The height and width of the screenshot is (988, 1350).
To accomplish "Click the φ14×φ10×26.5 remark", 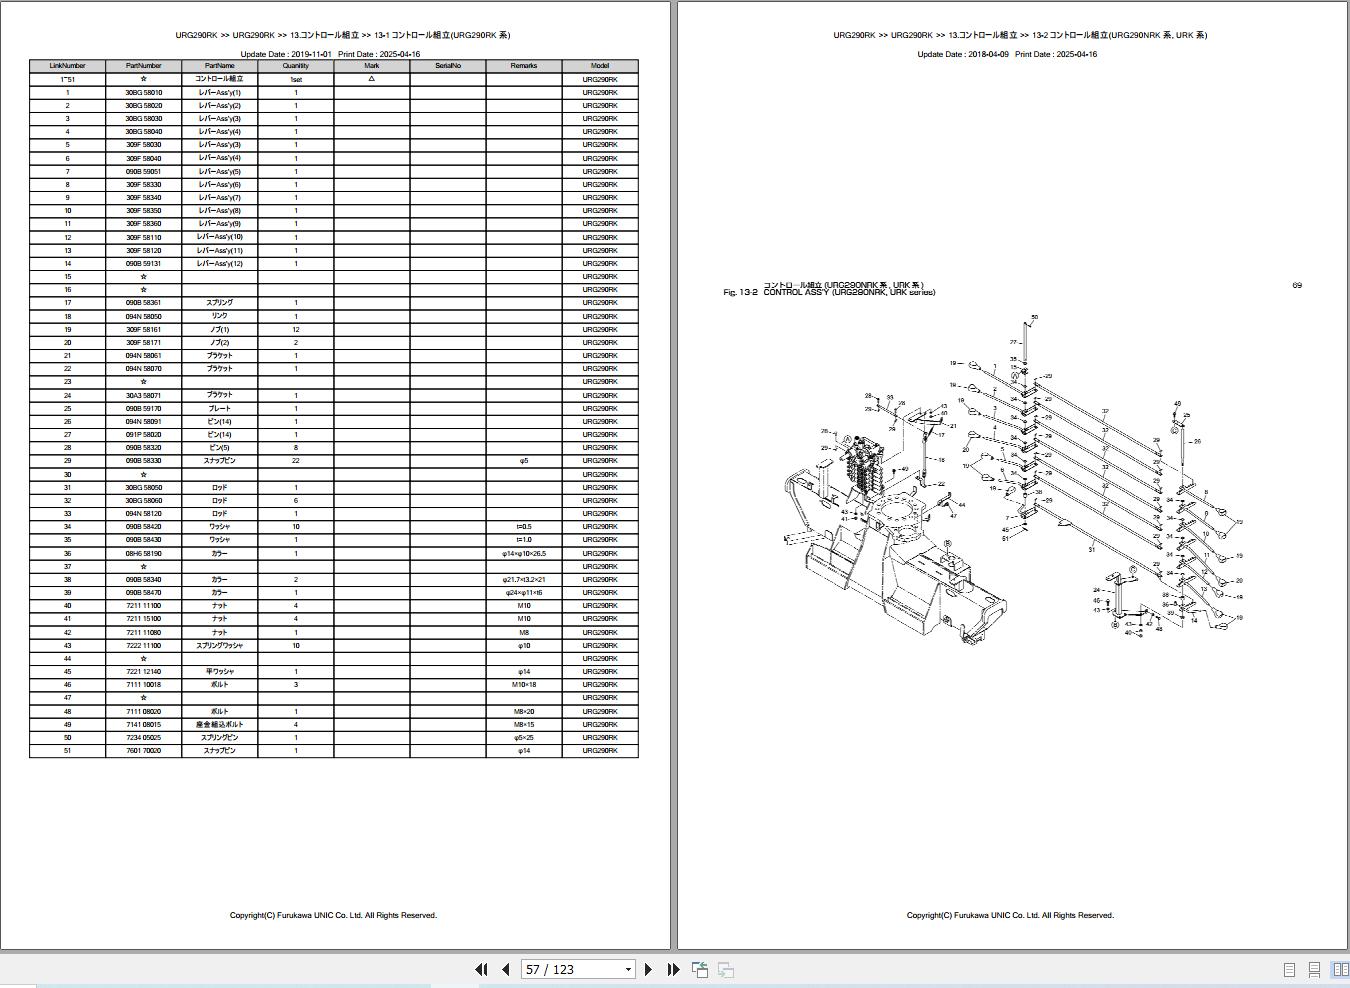I will coord(524,553).
